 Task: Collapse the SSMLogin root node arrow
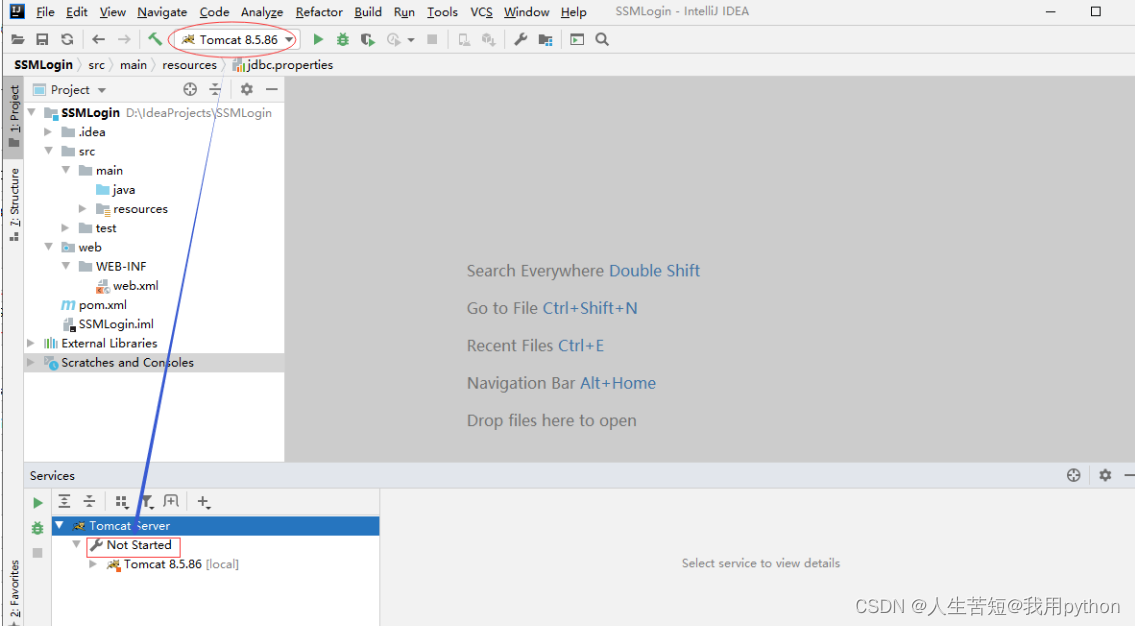(31, 112)
